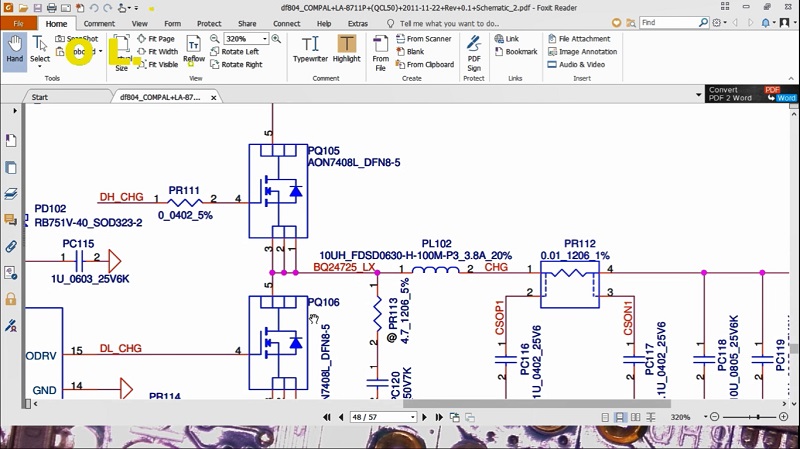Image resolution: width=800 pixels, height=449 pixels.
Task: Rotate the page left
Action: click(234, 52)
